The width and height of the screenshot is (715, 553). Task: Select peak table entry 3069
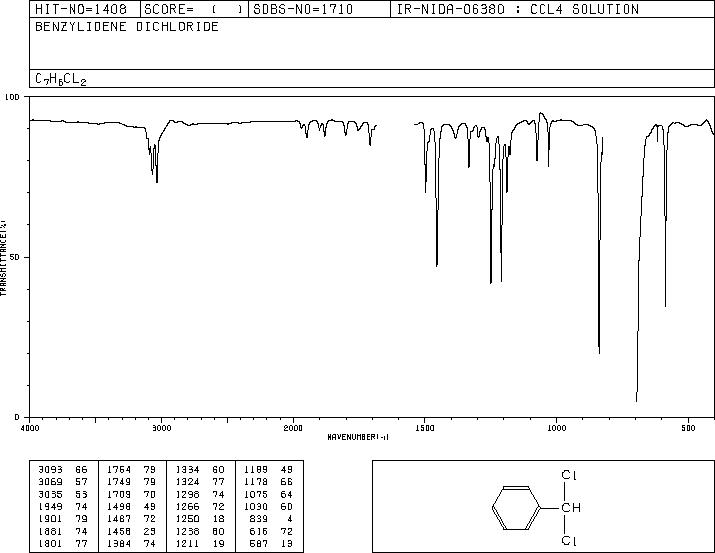tap(51, 482)
